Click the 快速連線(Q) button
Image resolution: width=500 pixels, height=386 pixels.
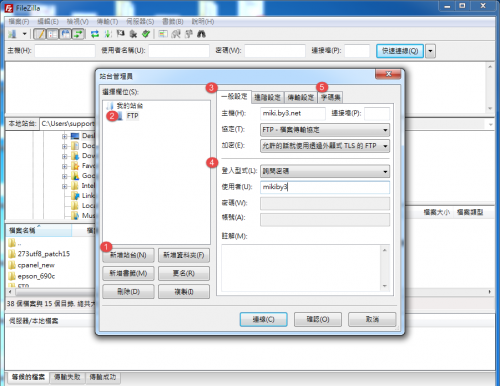pyautogui.click(x=400, y=51)
